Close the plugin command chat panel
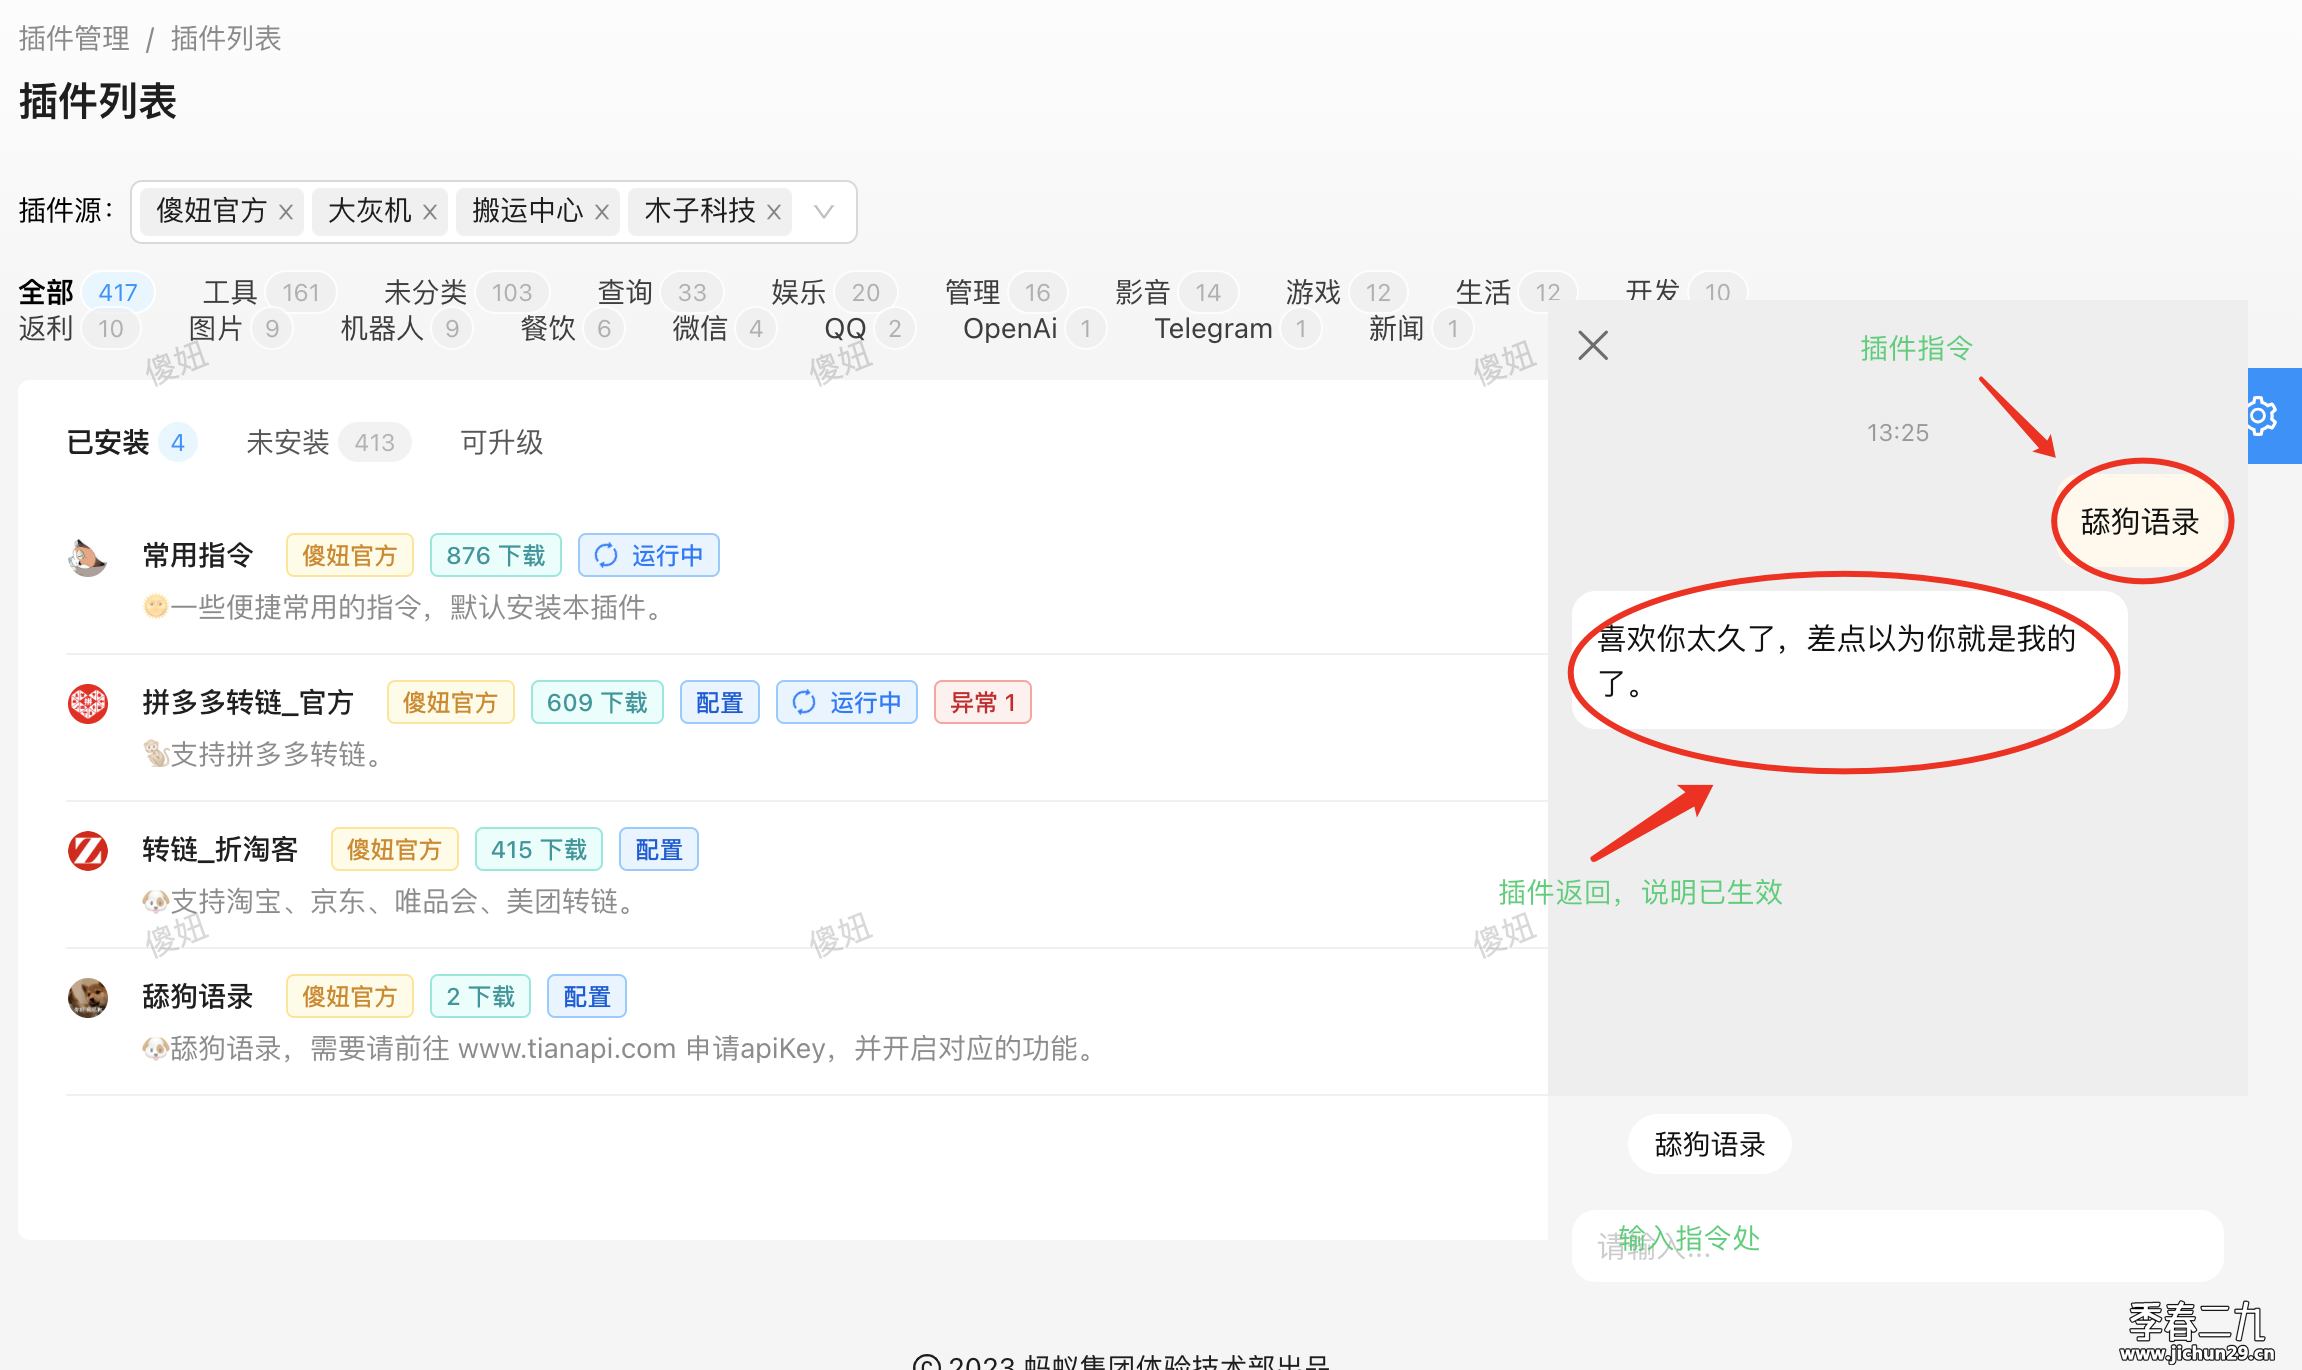The width and height of the screenshot is (2302, 1370). (x=1592, y=346)
